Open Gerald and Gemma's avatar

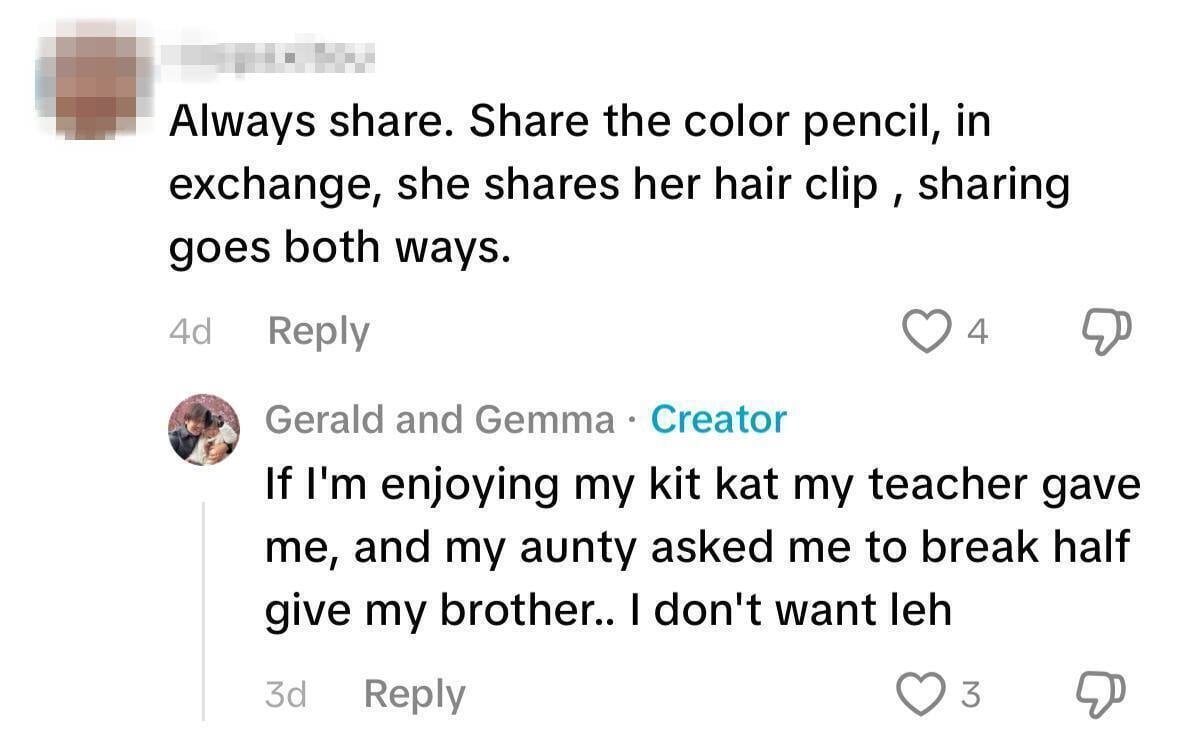point(203,429)
